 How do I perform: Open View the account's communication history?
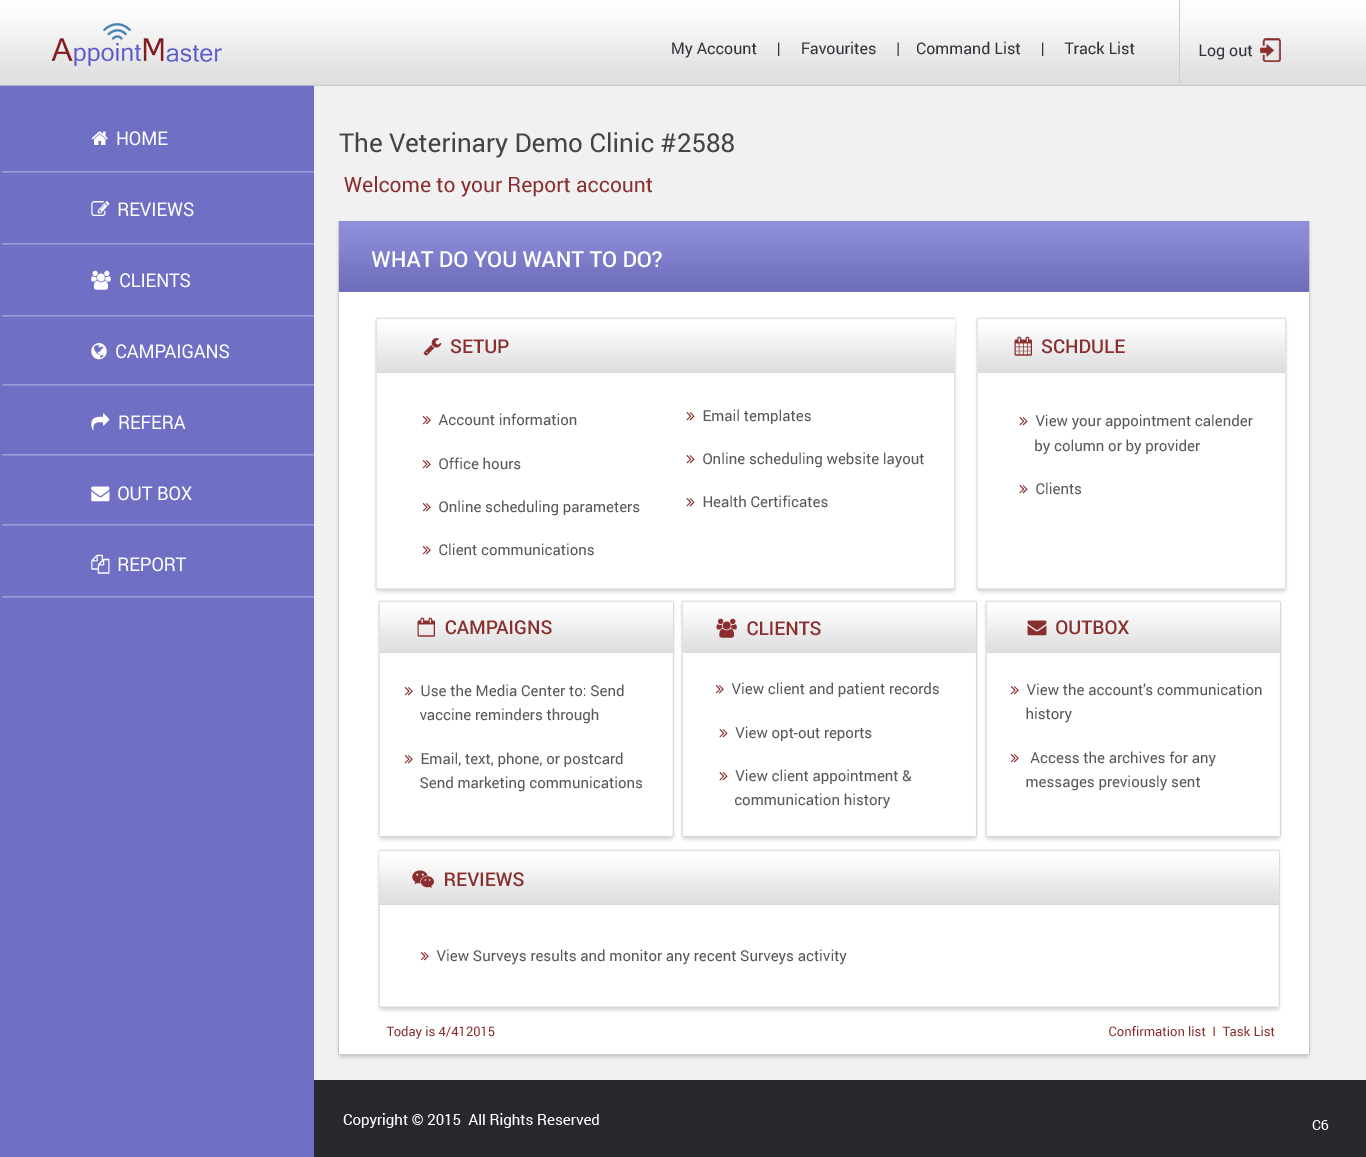point(1143,702)
